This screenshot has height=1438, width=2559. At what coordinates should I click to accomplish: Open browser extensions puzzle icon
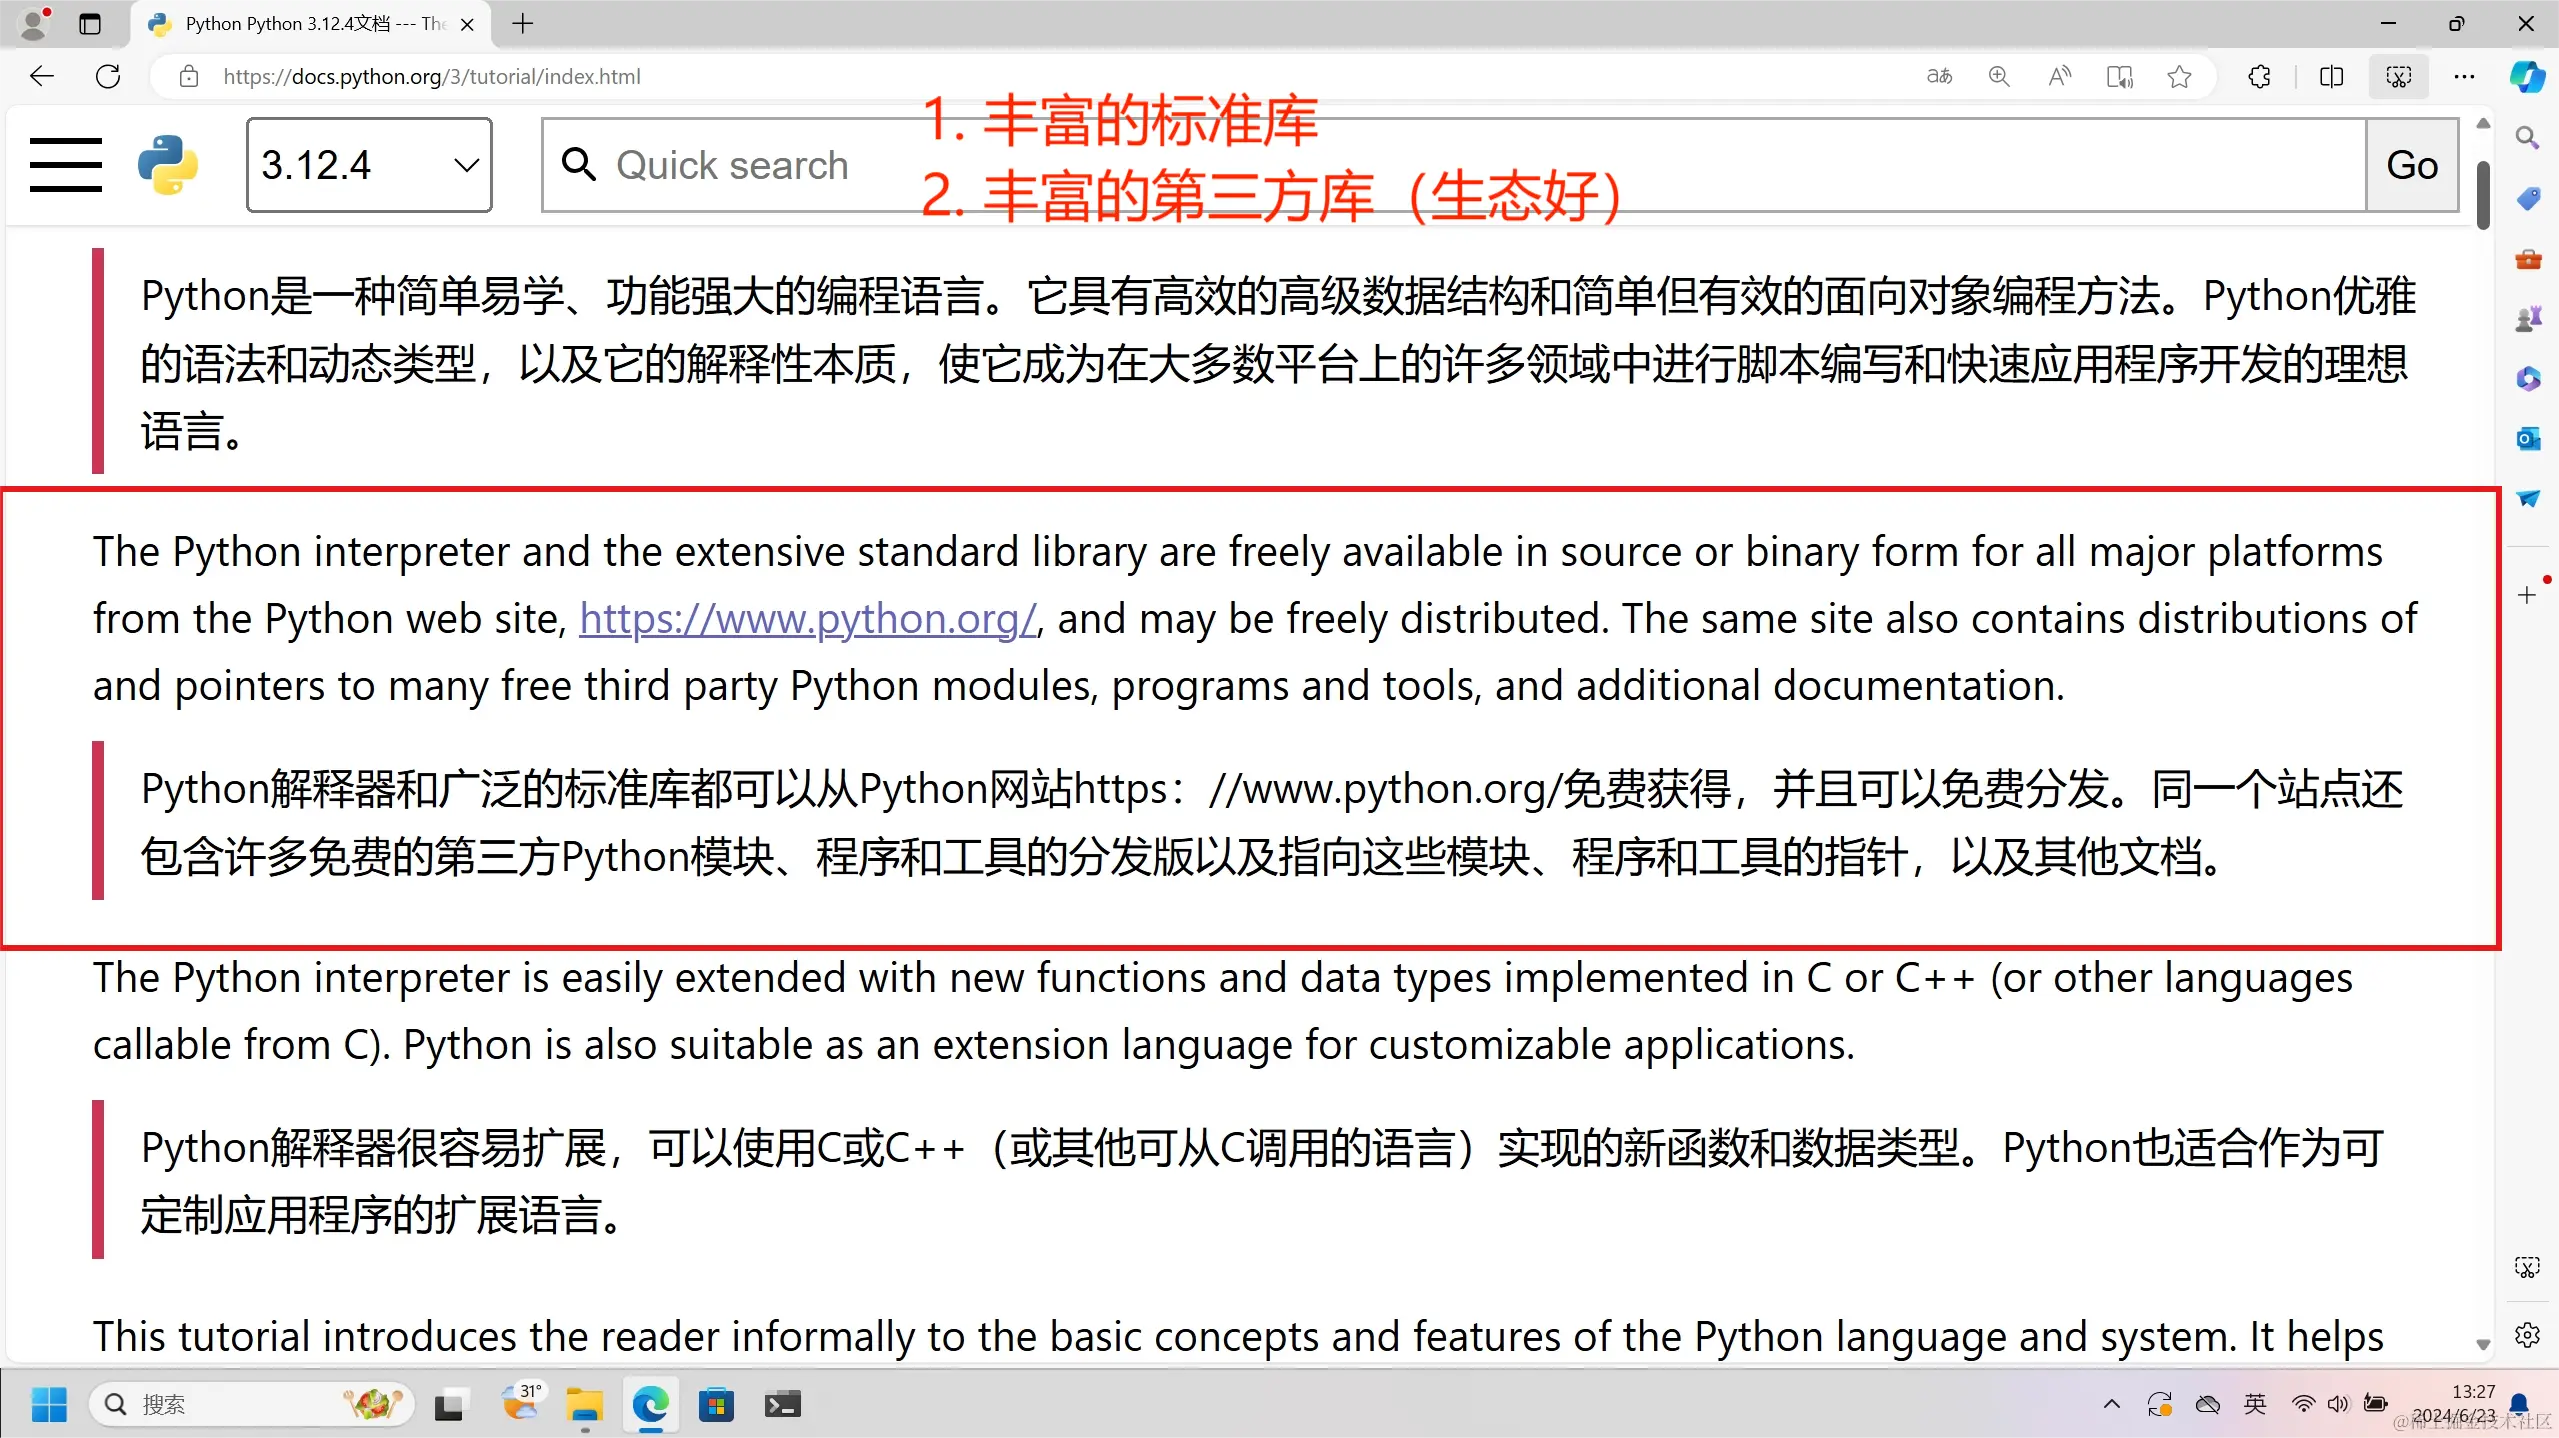[2259, 77]
